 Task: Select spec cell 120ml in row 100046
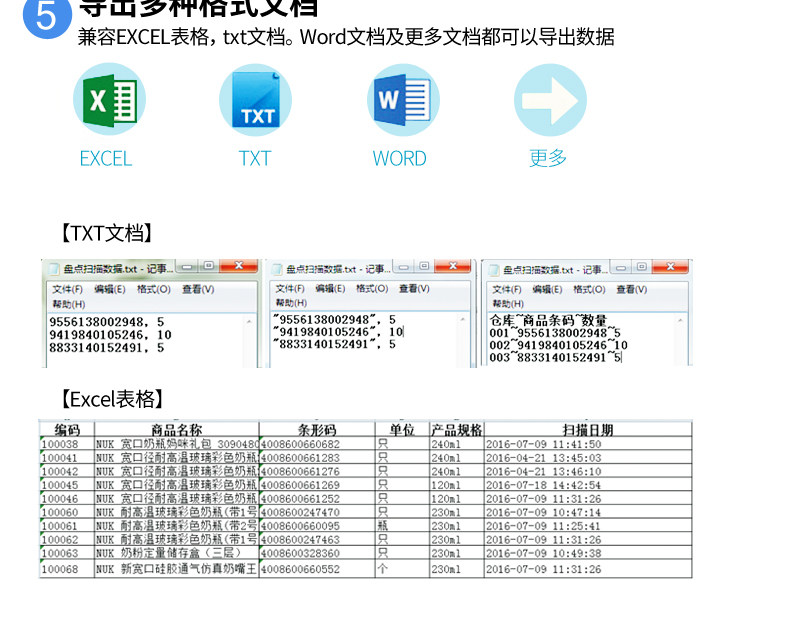click(456, 498)
